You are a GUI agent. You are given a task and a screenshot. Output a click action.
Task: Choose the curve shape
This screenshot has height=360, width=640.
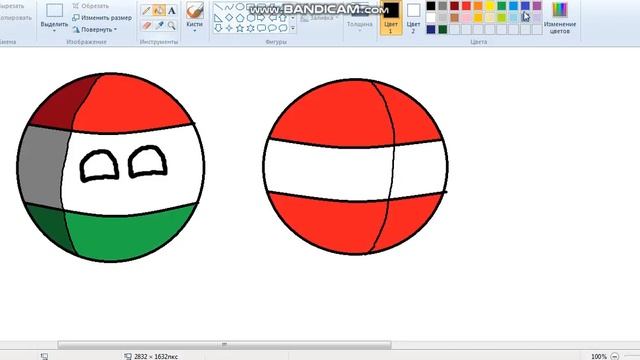coord(229,7)
